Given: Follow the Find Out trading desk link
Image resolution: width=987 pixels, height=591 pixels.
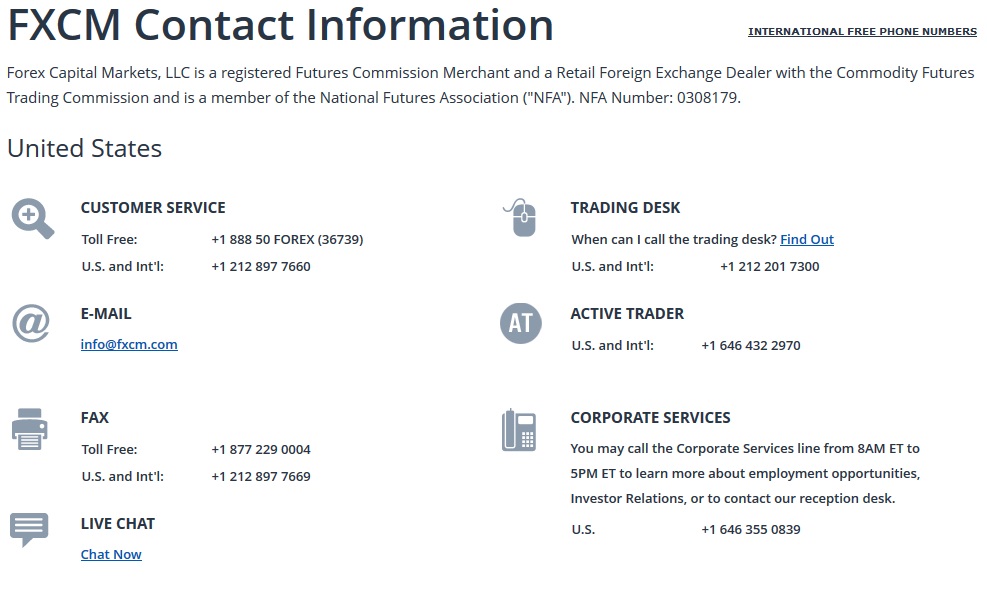Looking at the screenshot, I should click(x=807, y=239).
